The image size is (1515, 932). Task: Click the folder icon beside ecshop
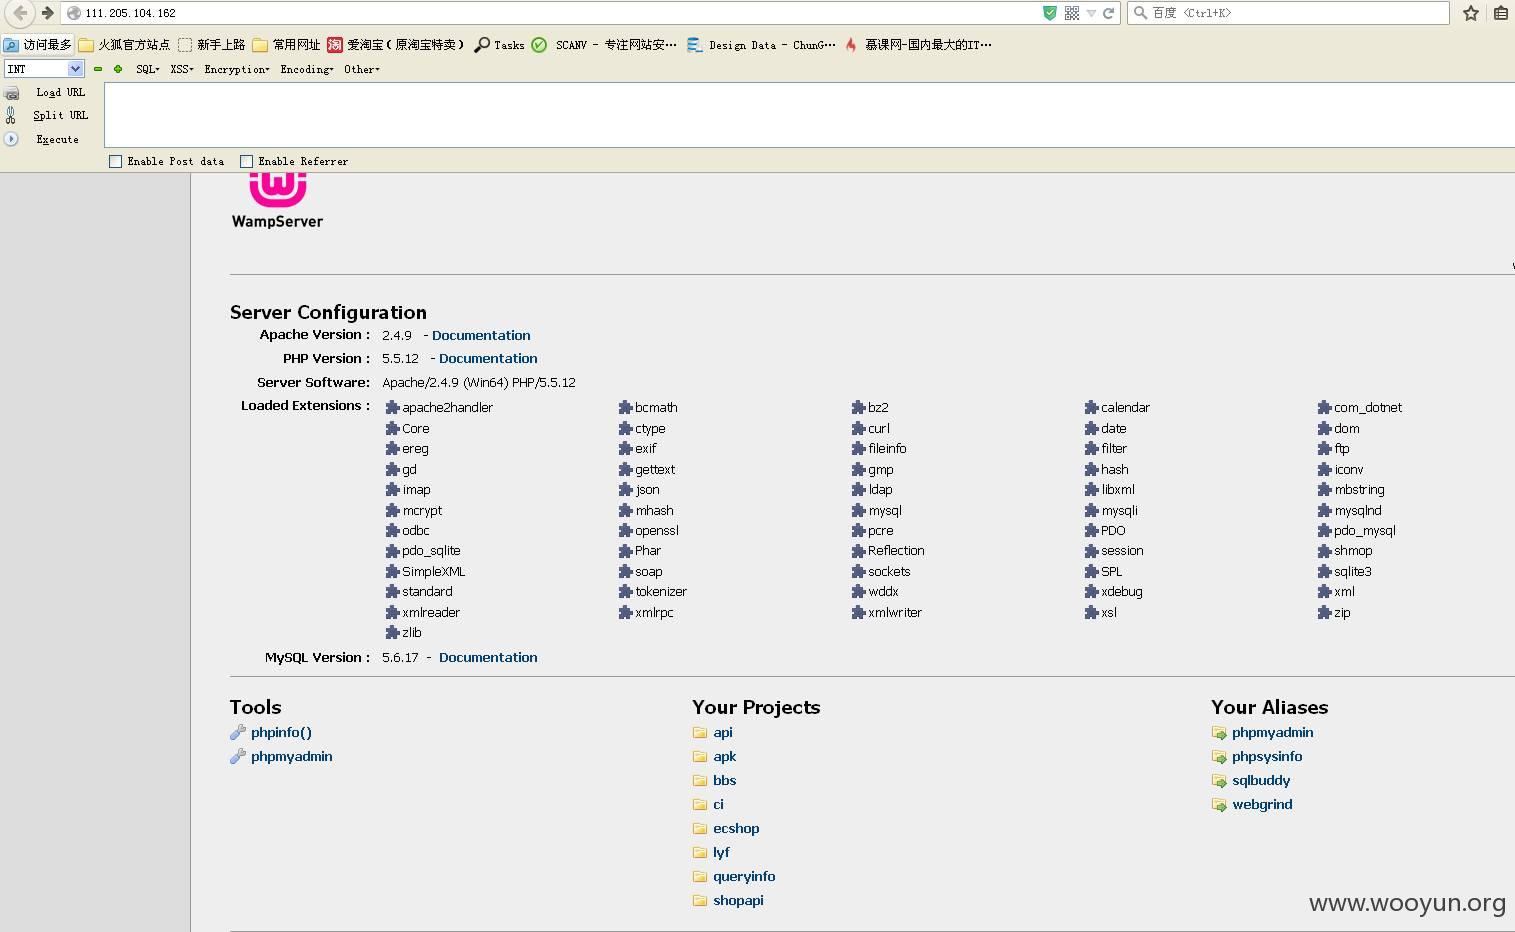pos(700,828)
